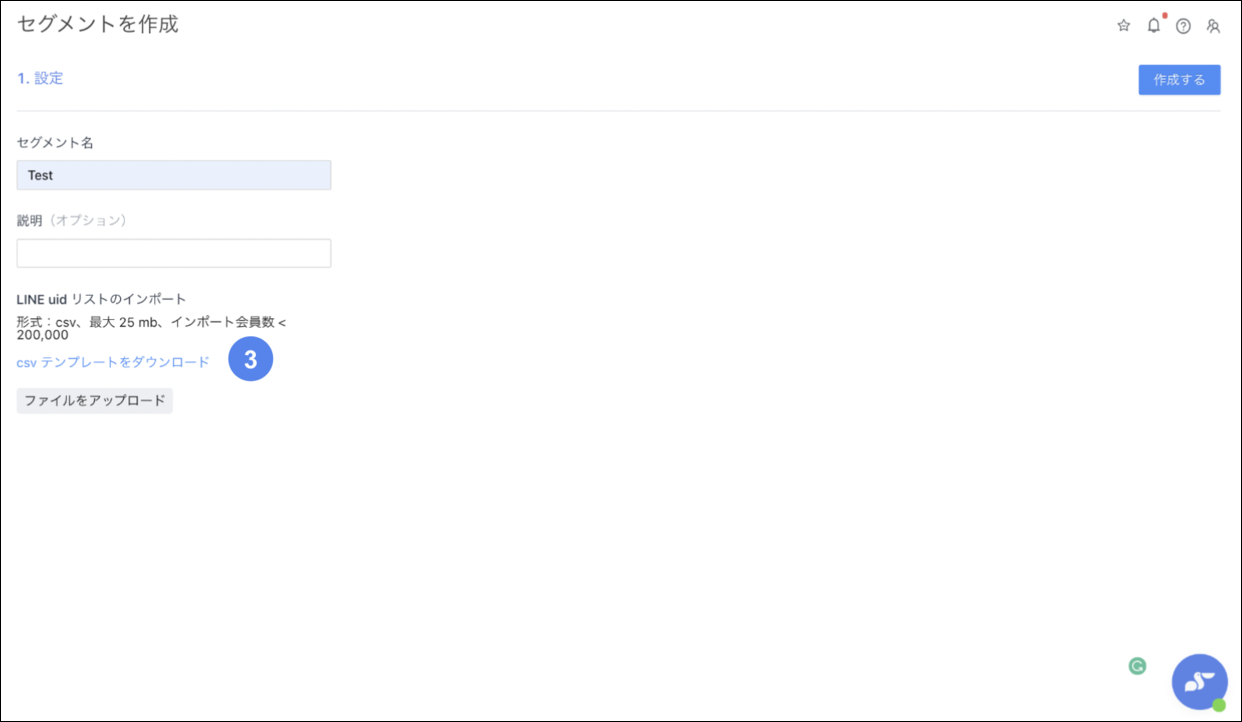The width and height of the screenshot is (1242, 722).
Task: Click the blue 作成する button
Action: tap(1179, 80)
